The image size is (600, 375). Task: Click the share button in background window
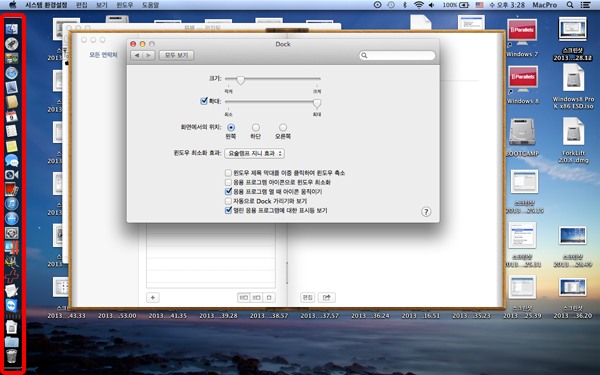click(326, 297)
